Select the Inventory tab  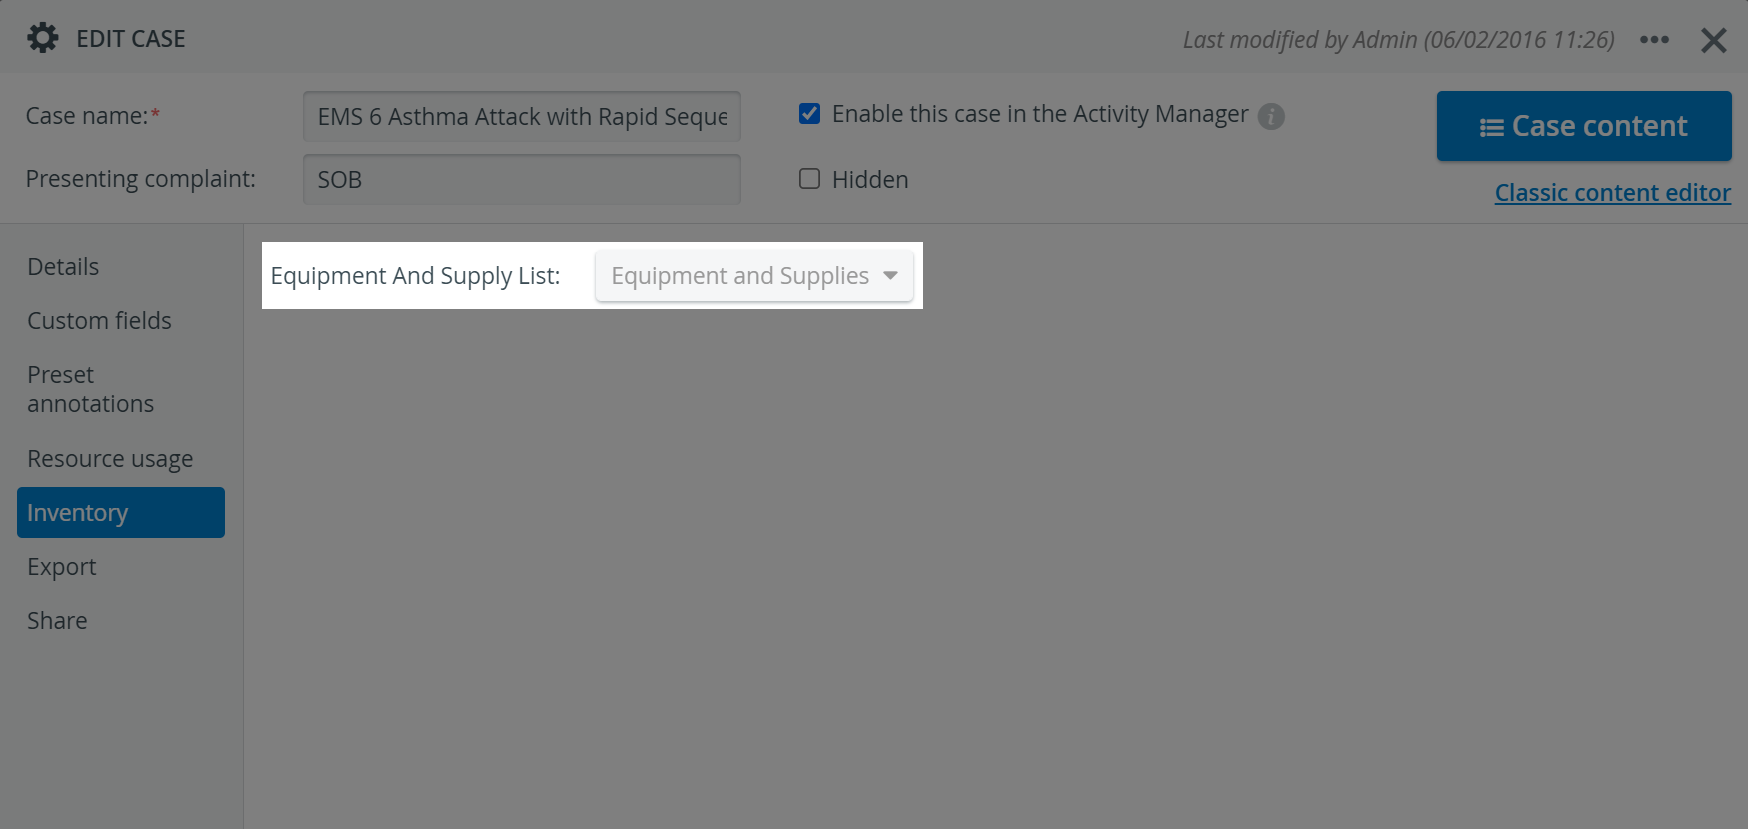tap(121, 513)
